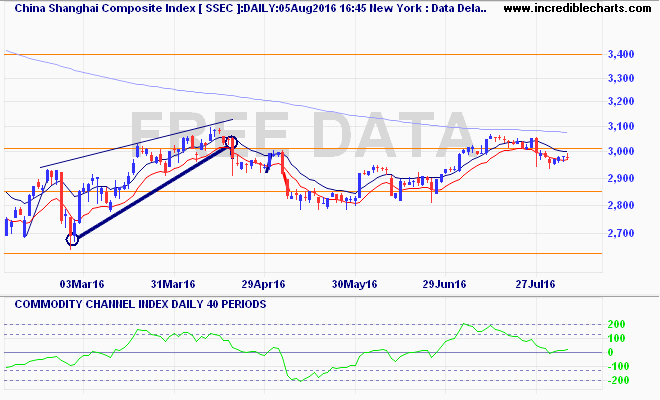Screen dimensions: 660x400
Task: Select the thick blue rising trendline
Action: pyautogui.click(x=150, y=191)
